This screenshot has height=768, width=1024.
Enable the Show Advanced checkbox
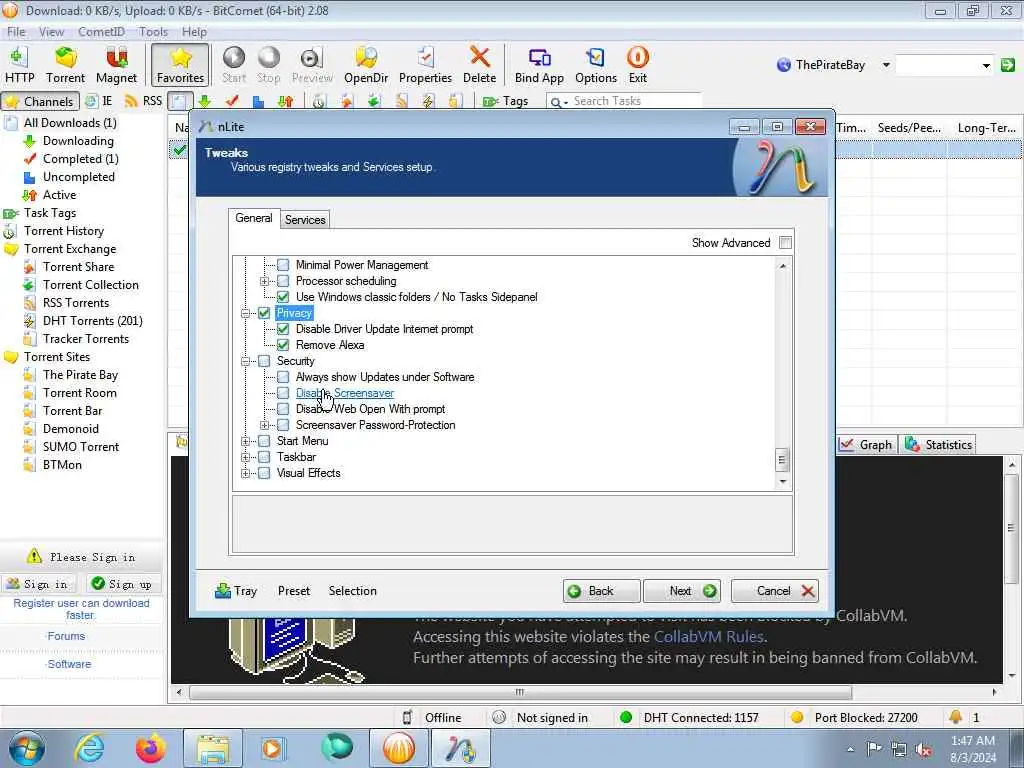click(786, 243)
